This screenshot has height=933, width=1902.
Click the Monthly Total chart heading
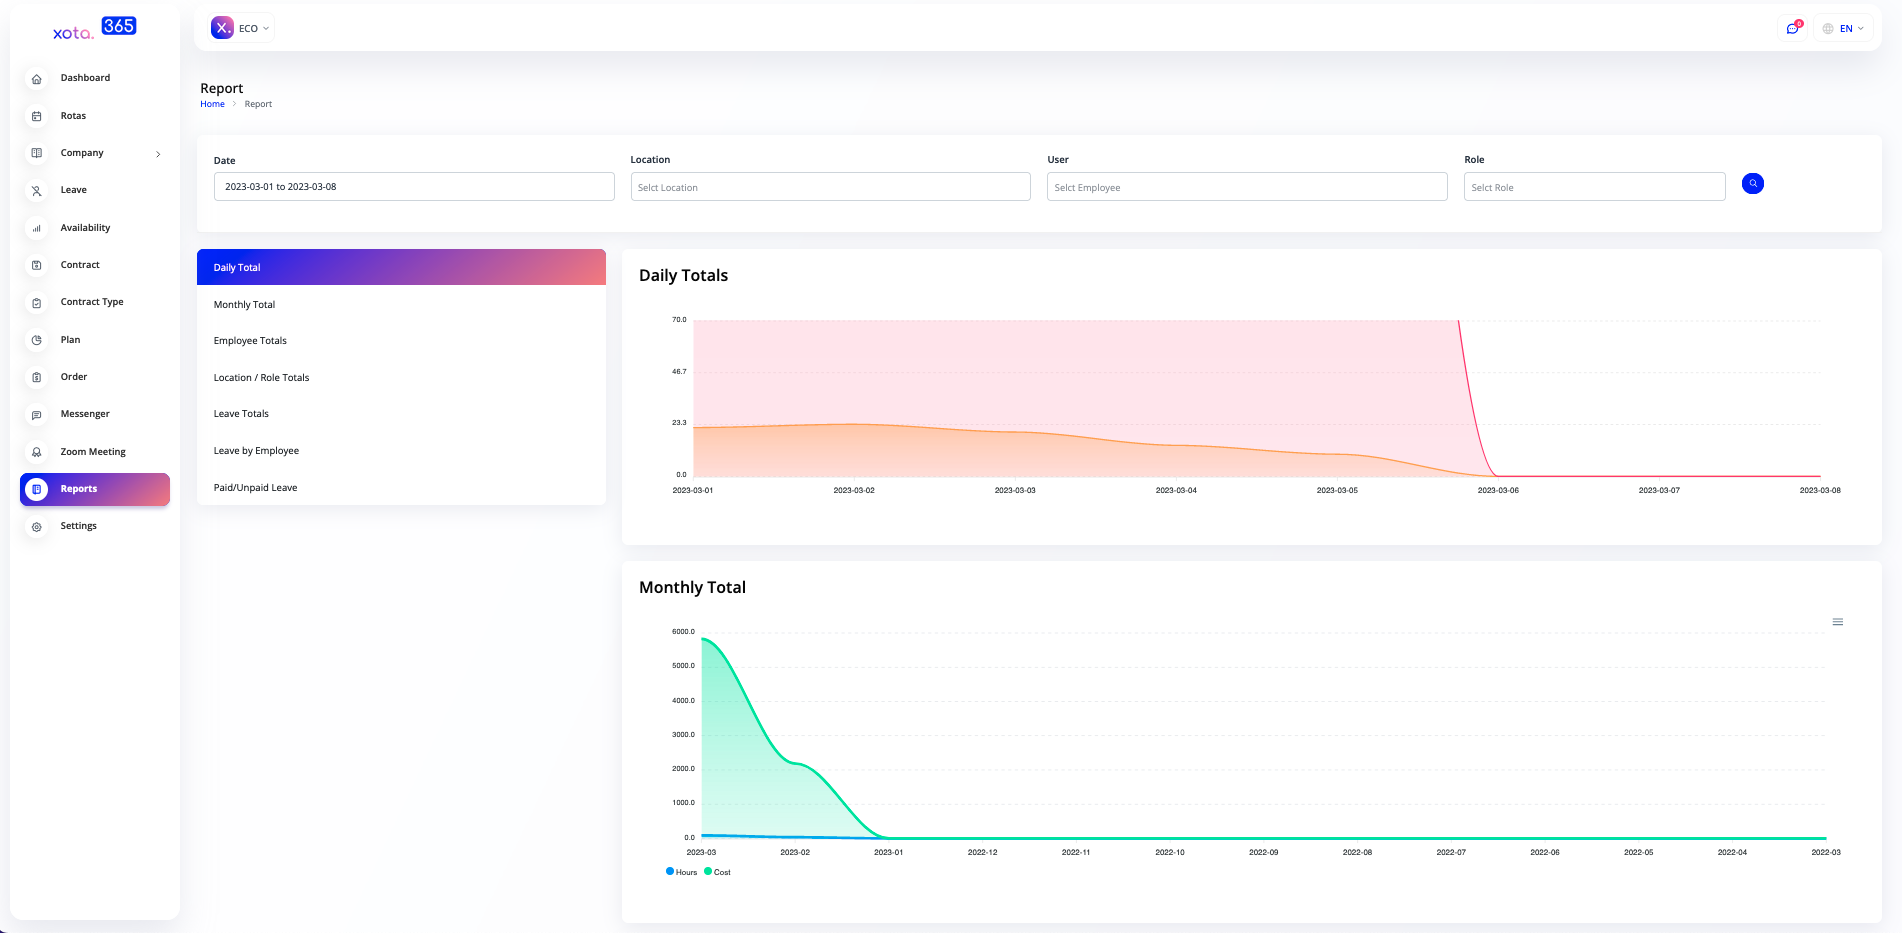pyautogui.click(x=692, y=588)
